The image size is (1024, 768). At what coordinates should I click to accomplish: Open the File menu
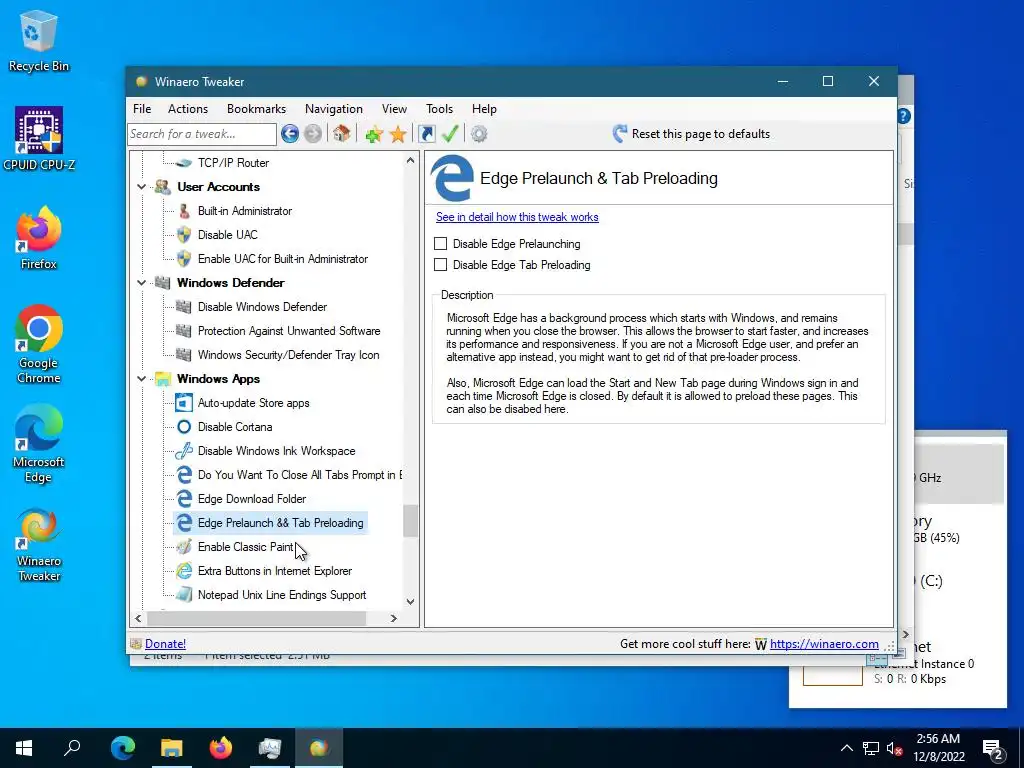(142, 109)
